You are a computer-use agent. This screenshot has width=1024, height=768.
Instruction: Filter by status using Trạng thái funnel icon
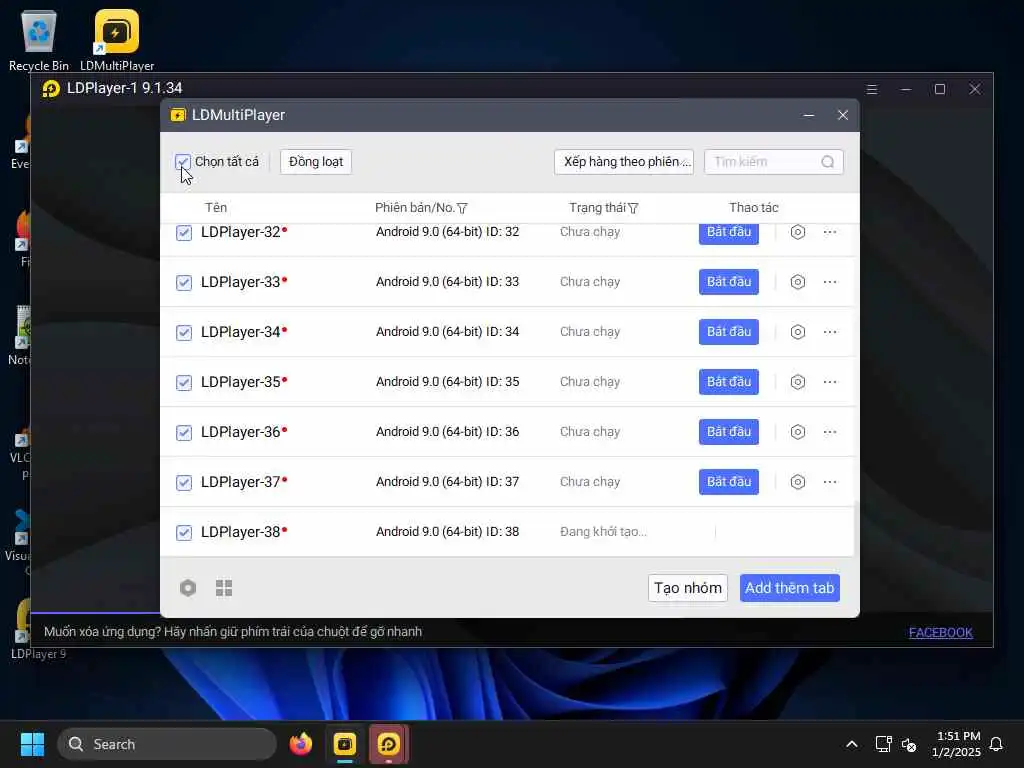coord(633,208)
